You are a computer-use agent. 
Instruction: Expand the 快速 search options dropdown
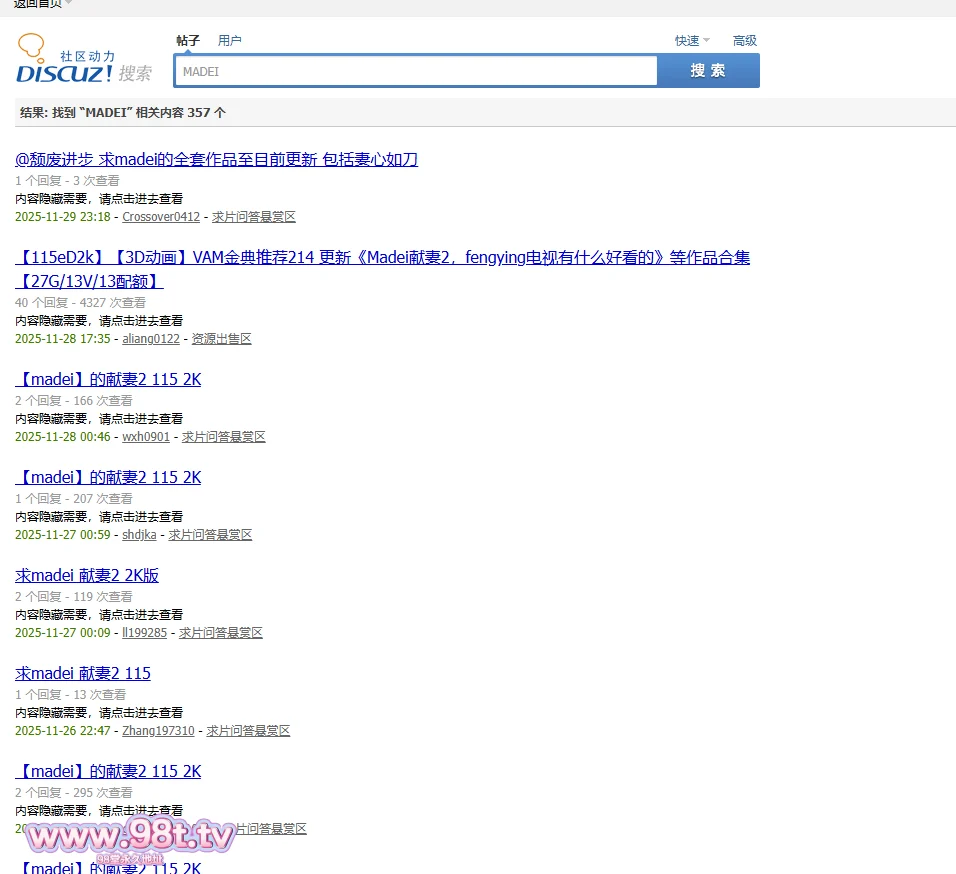coord(692,41)
